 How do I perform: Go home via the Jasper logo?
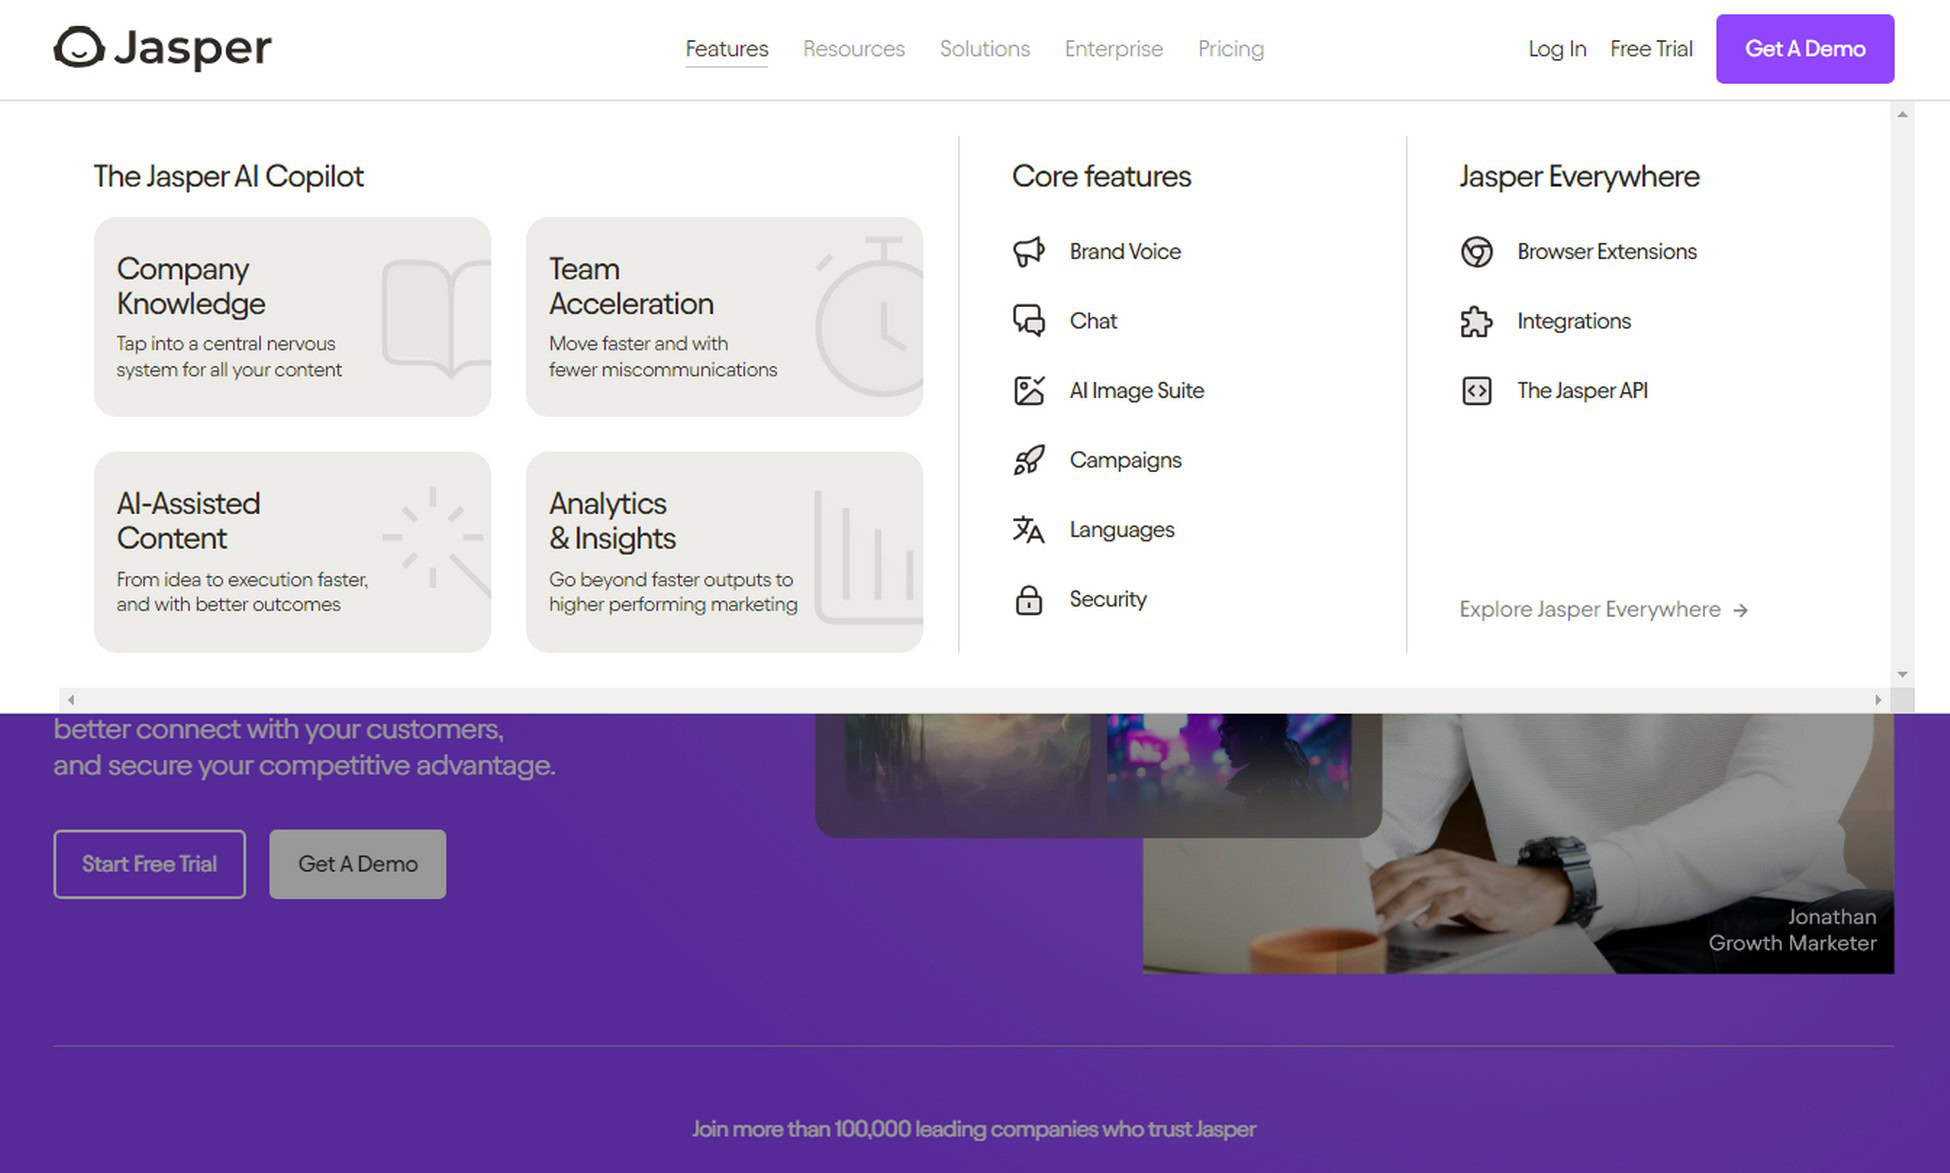[x=162, y=48]
